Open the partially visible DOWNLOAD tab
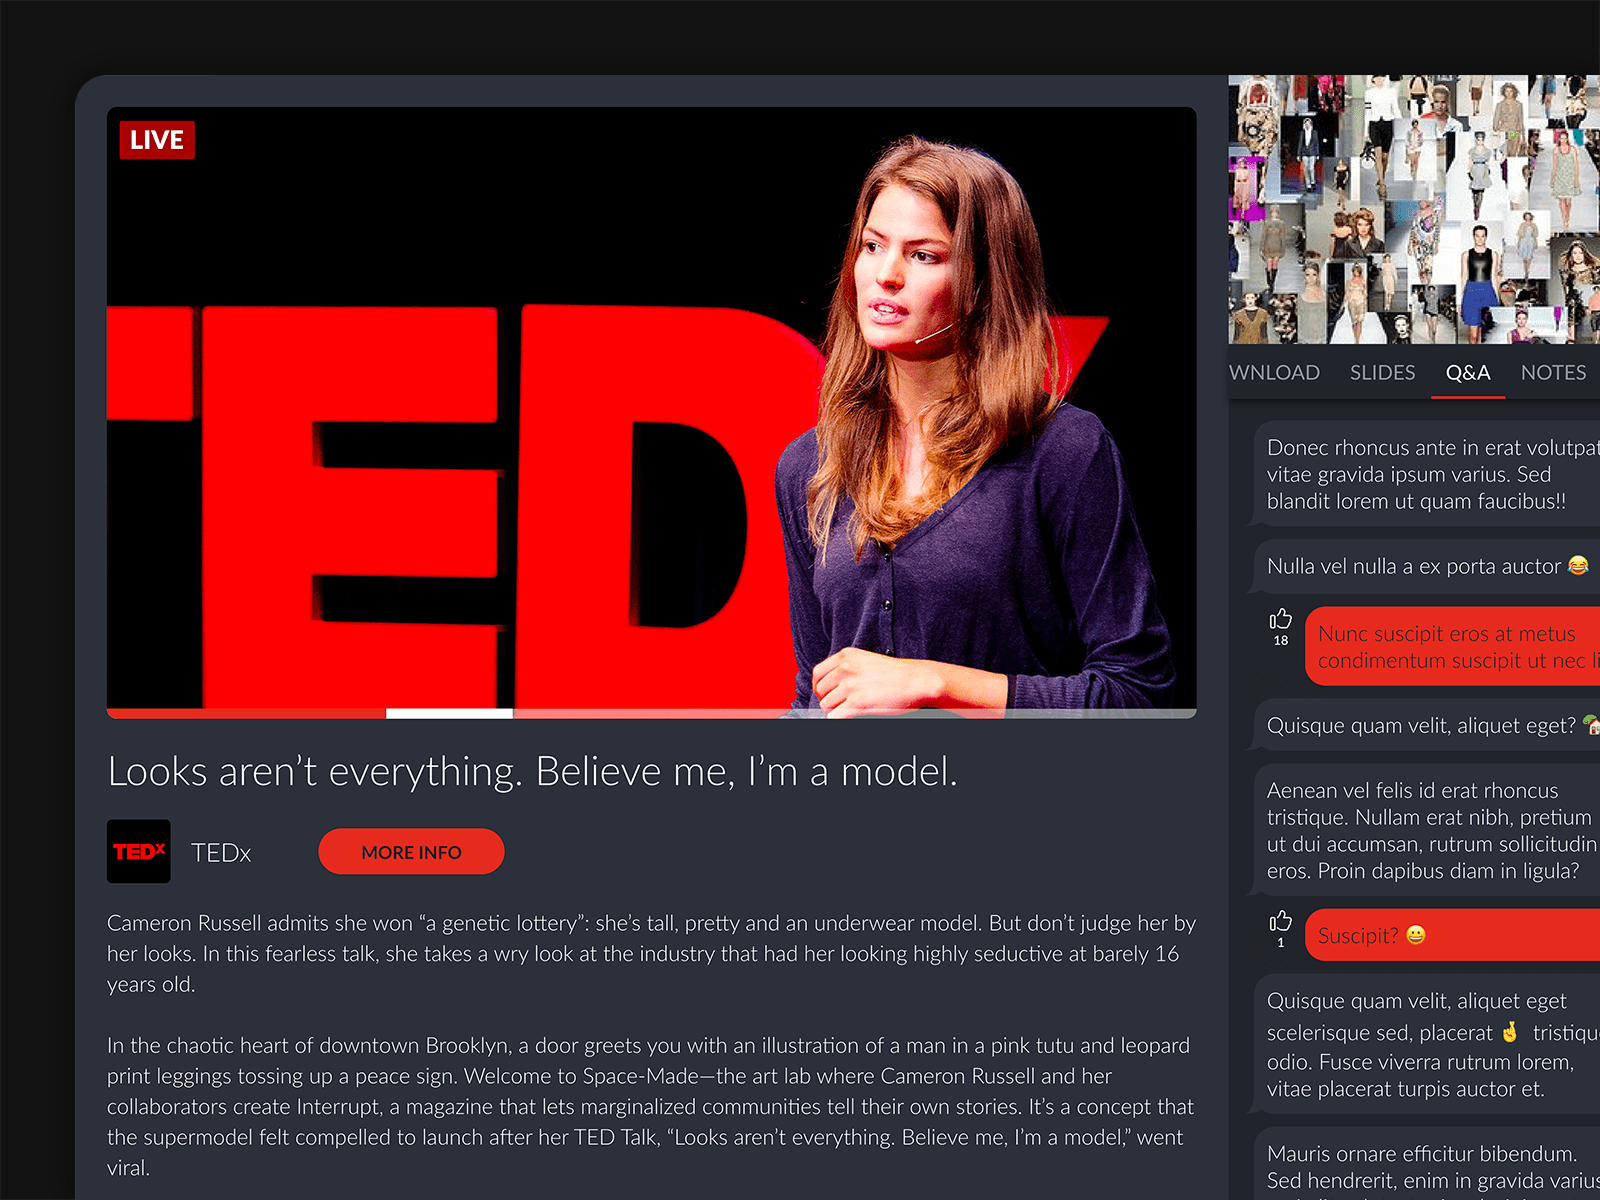 click(1274, 373)
